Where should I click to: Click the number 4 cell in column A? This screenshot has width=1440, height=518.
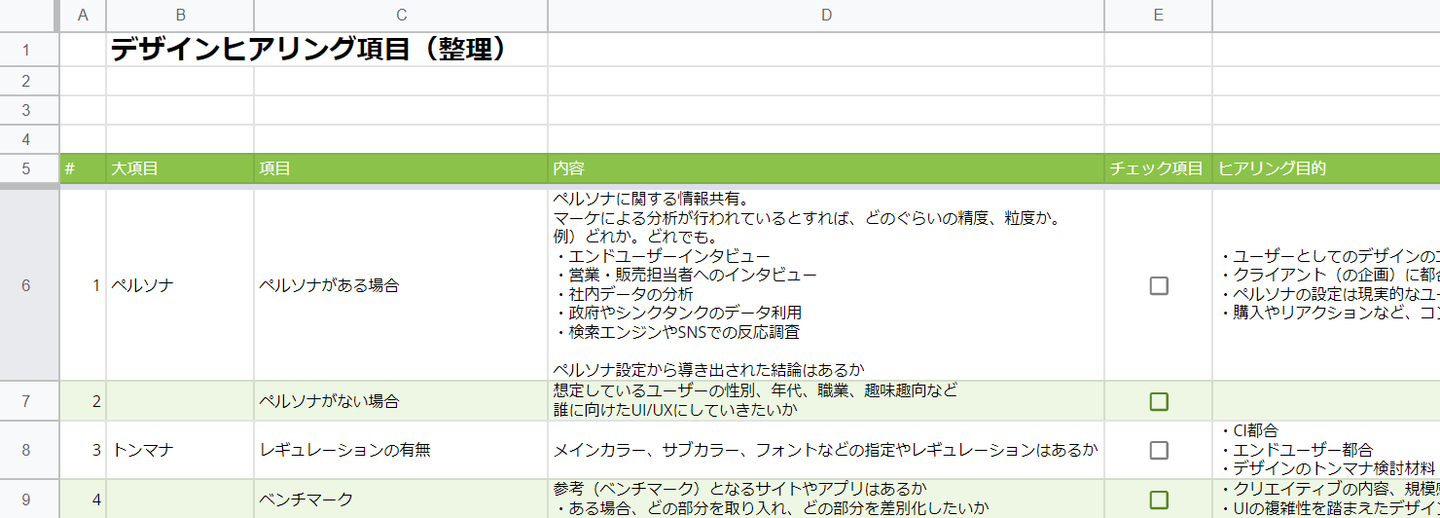[x=83, y=499]
